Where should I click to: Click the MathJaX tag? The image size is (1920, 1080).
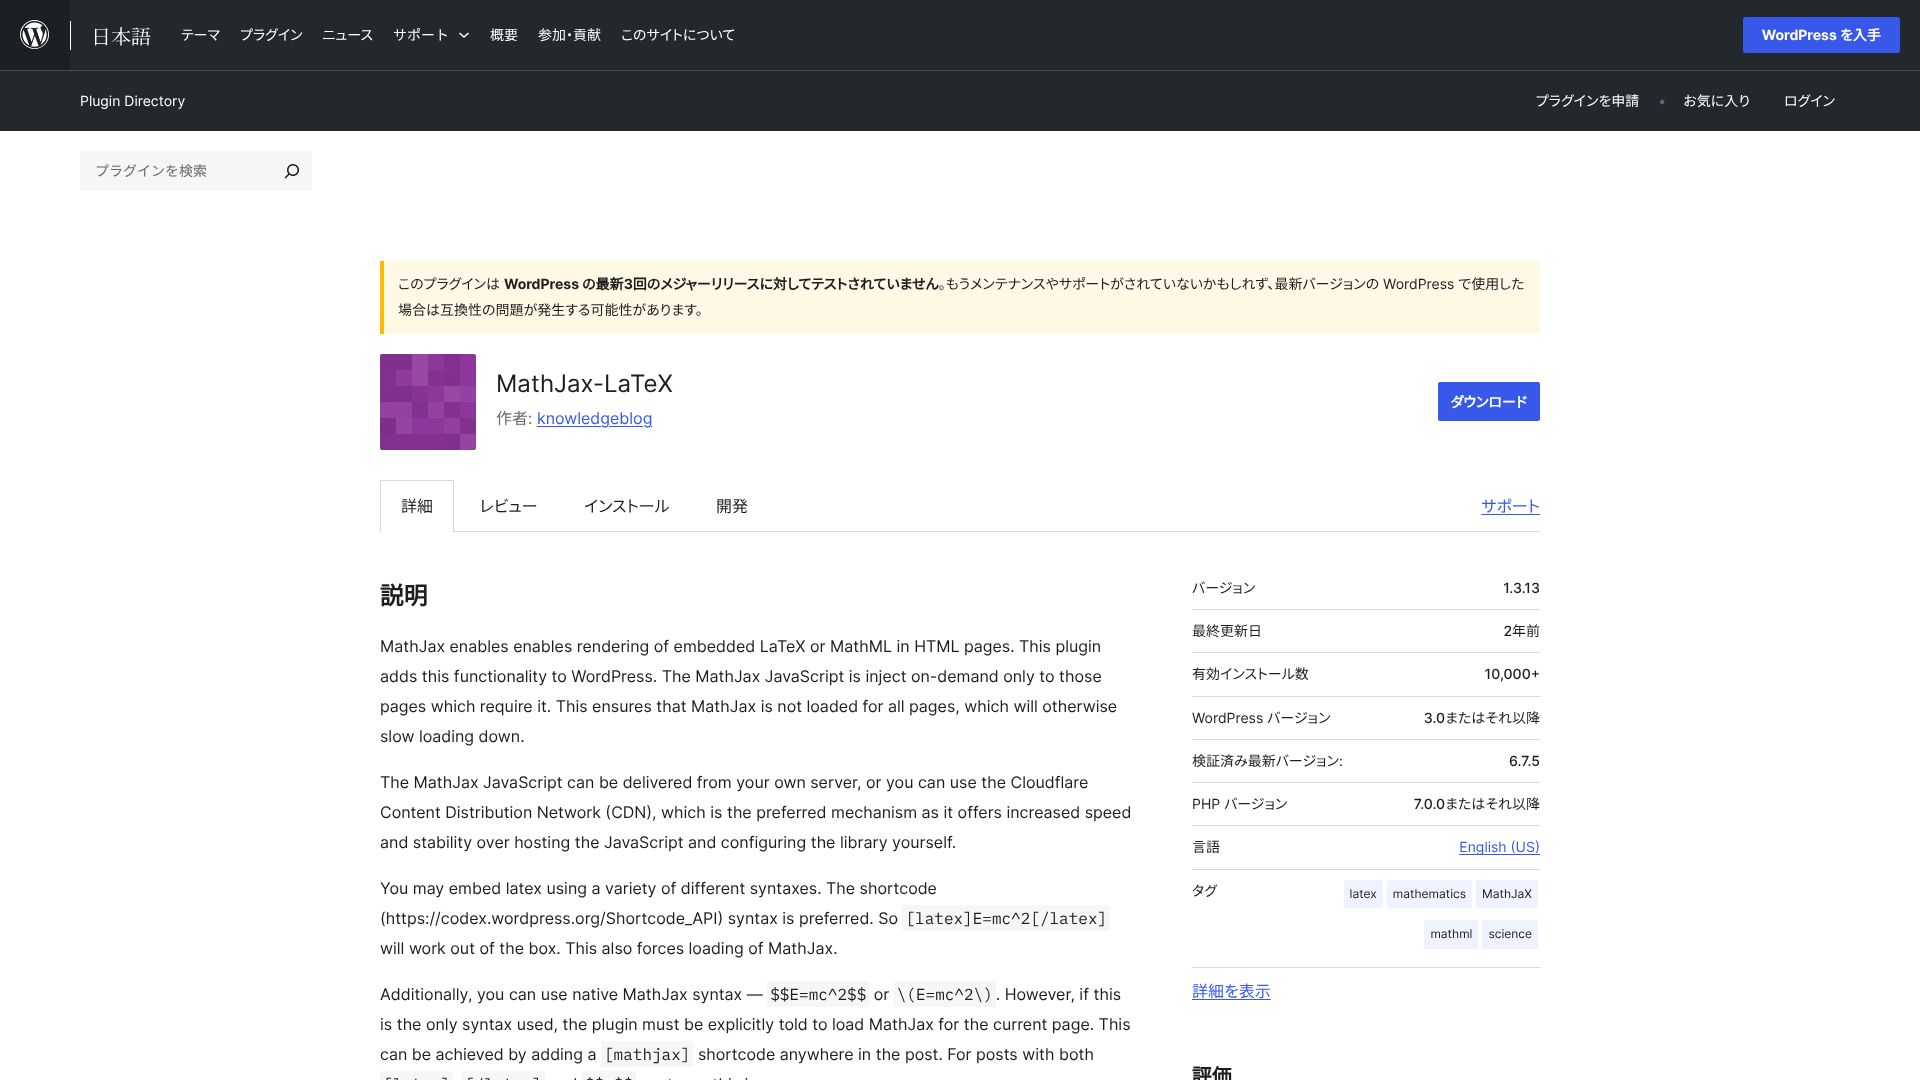point(1507,894)
